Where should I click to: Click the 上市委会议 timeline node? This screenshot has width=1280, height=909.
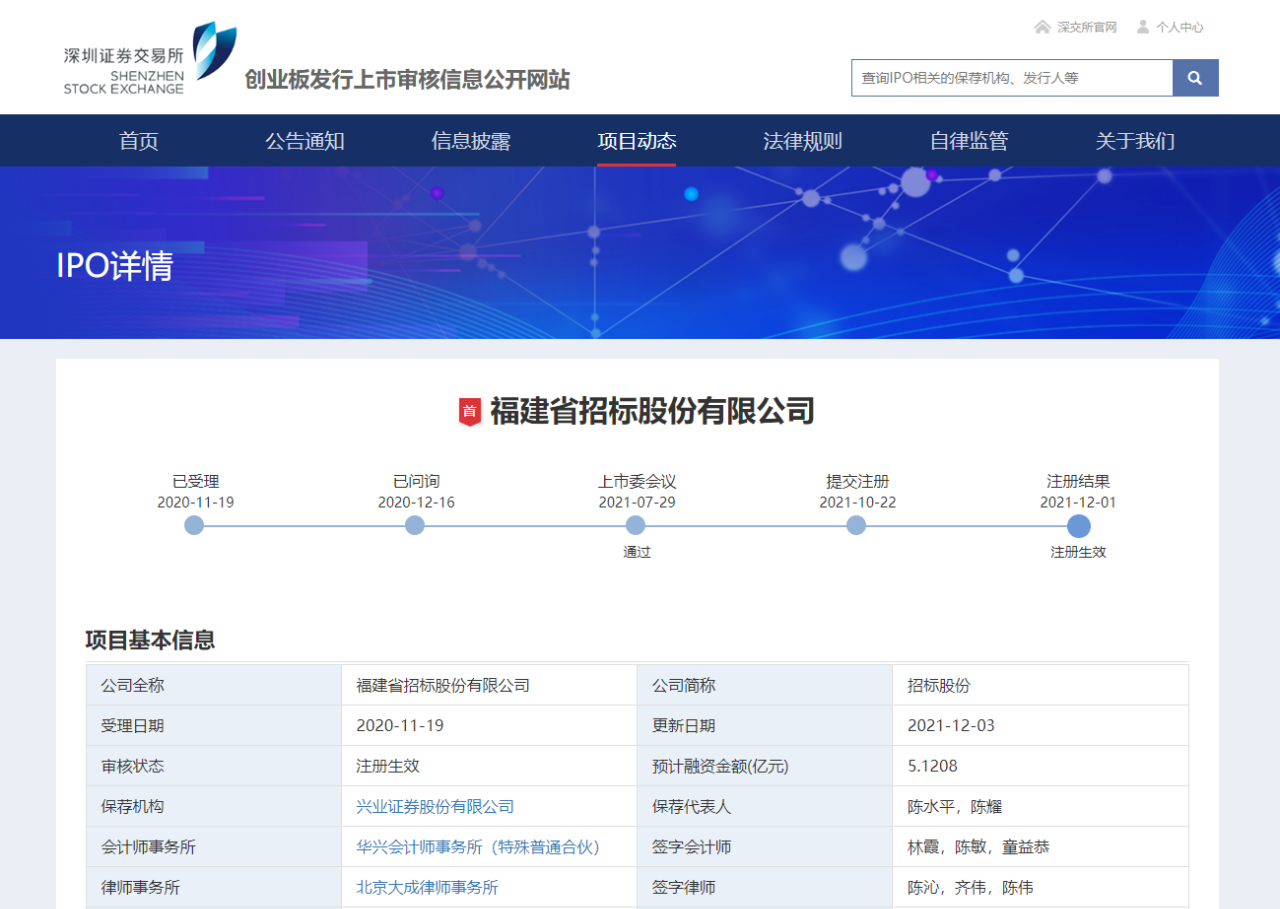point(636,525)
